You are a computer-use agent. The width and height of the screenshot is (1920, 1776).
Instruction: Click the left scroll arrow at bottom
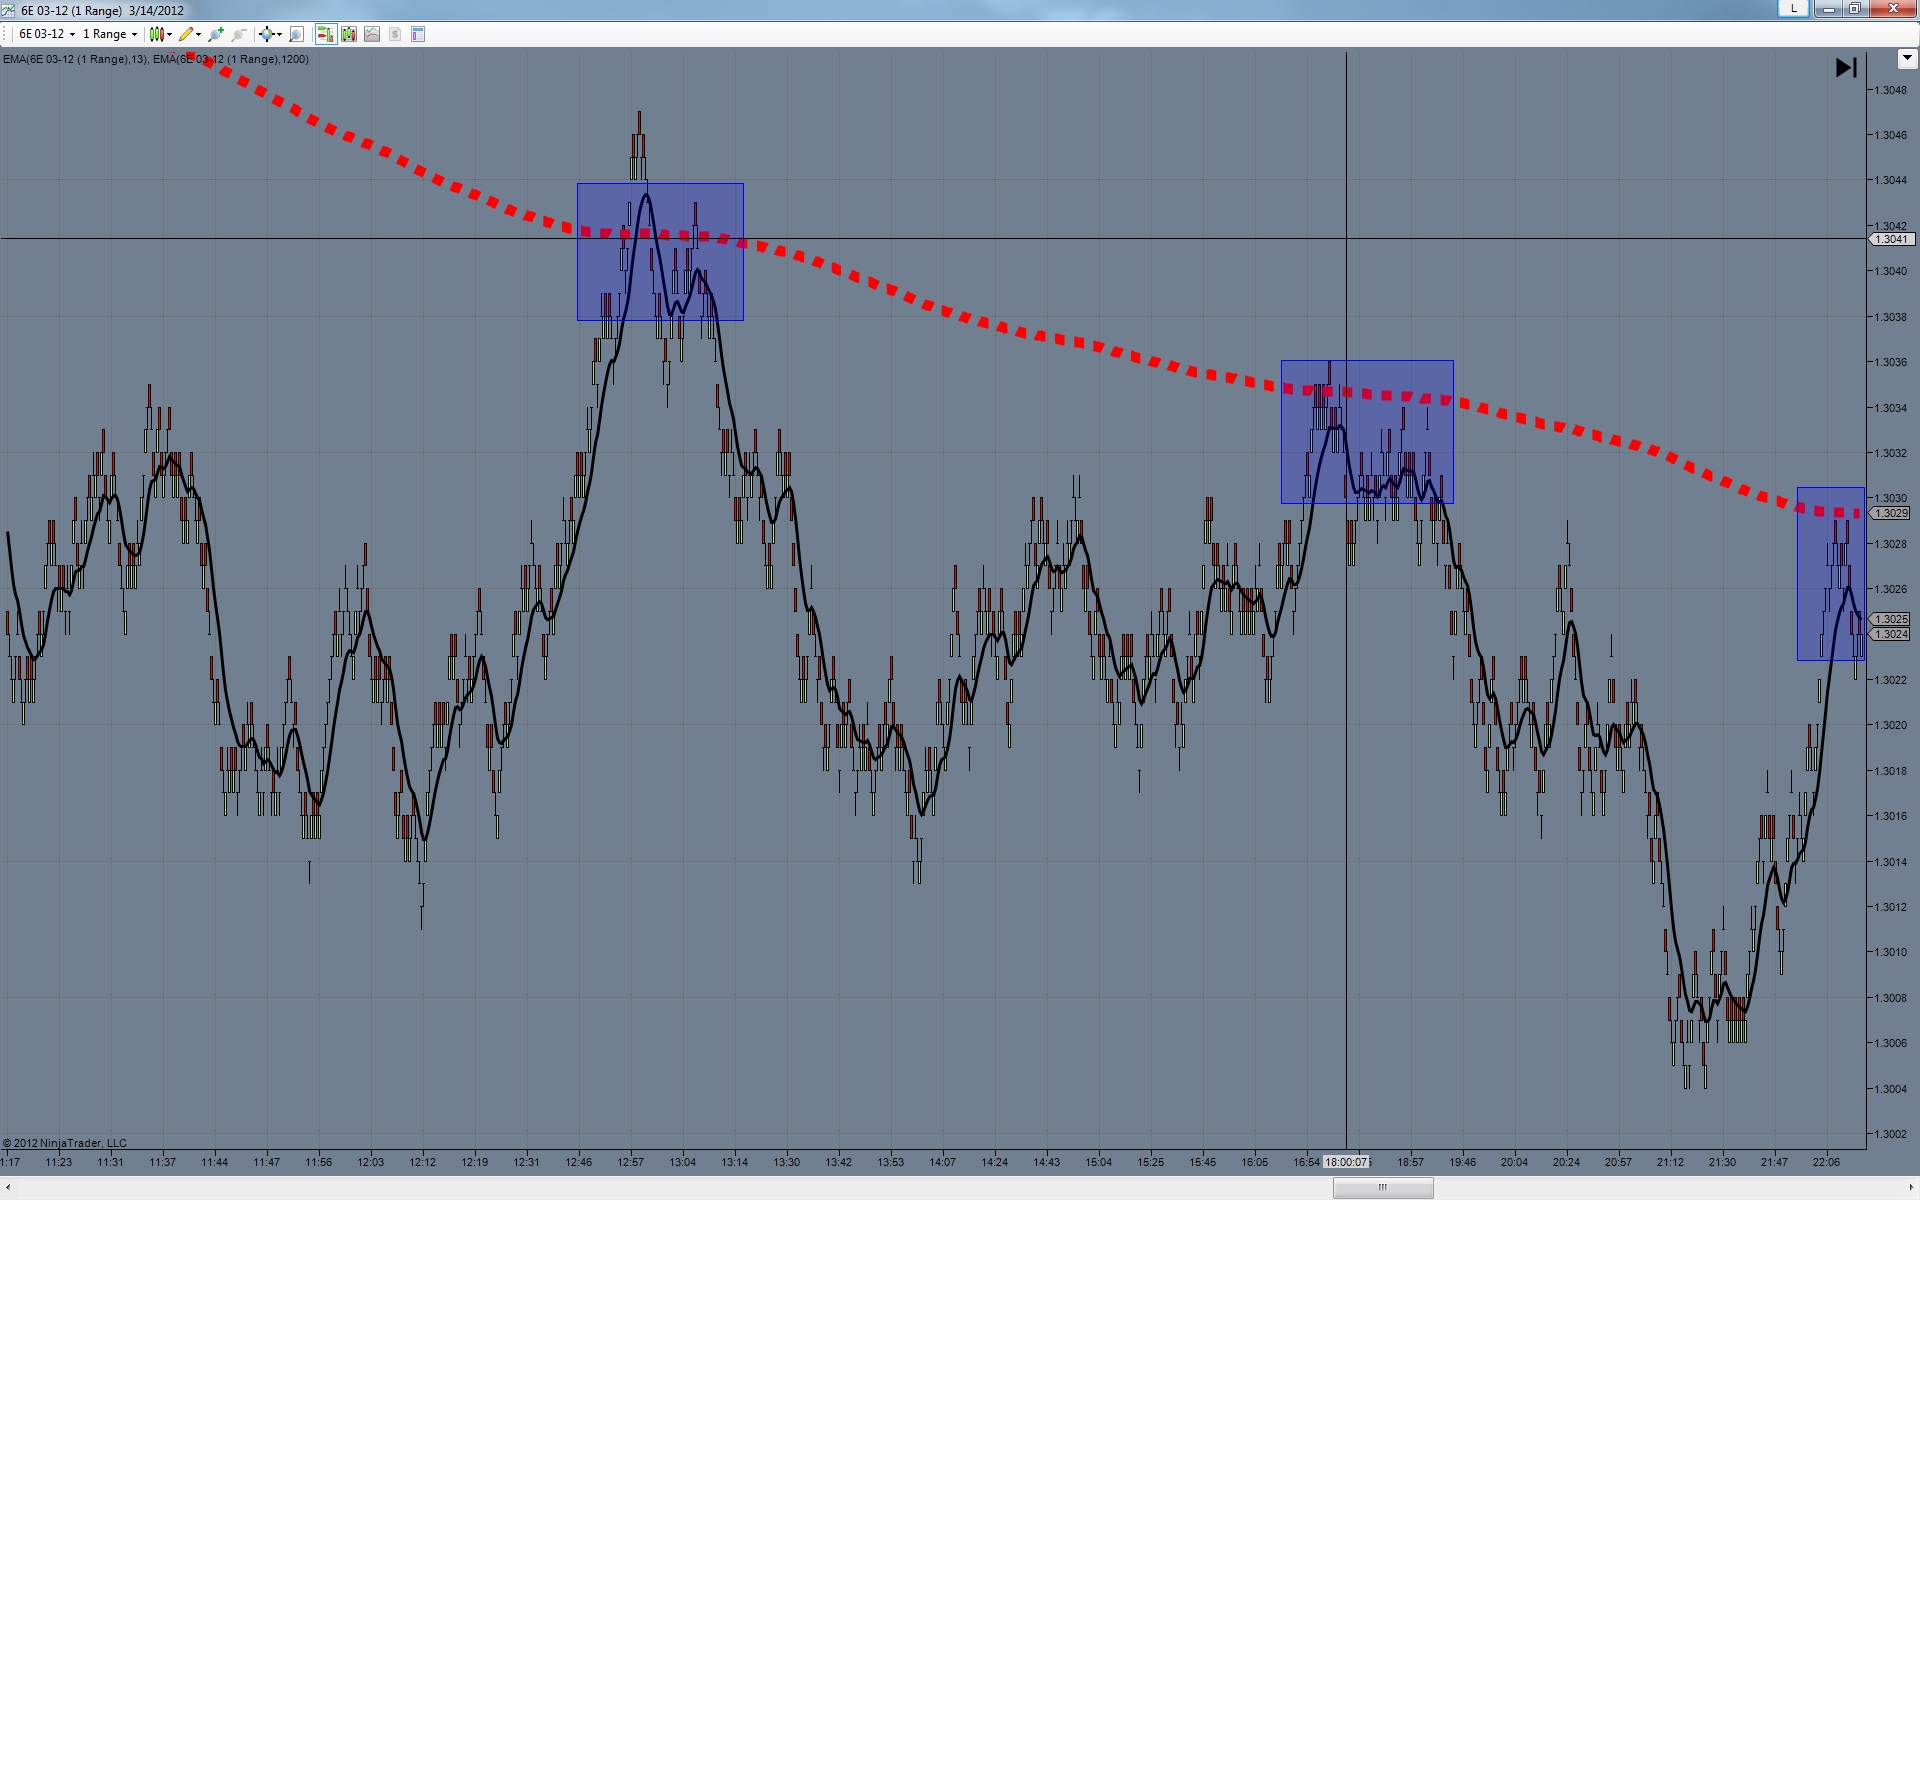pos(8,1187)
